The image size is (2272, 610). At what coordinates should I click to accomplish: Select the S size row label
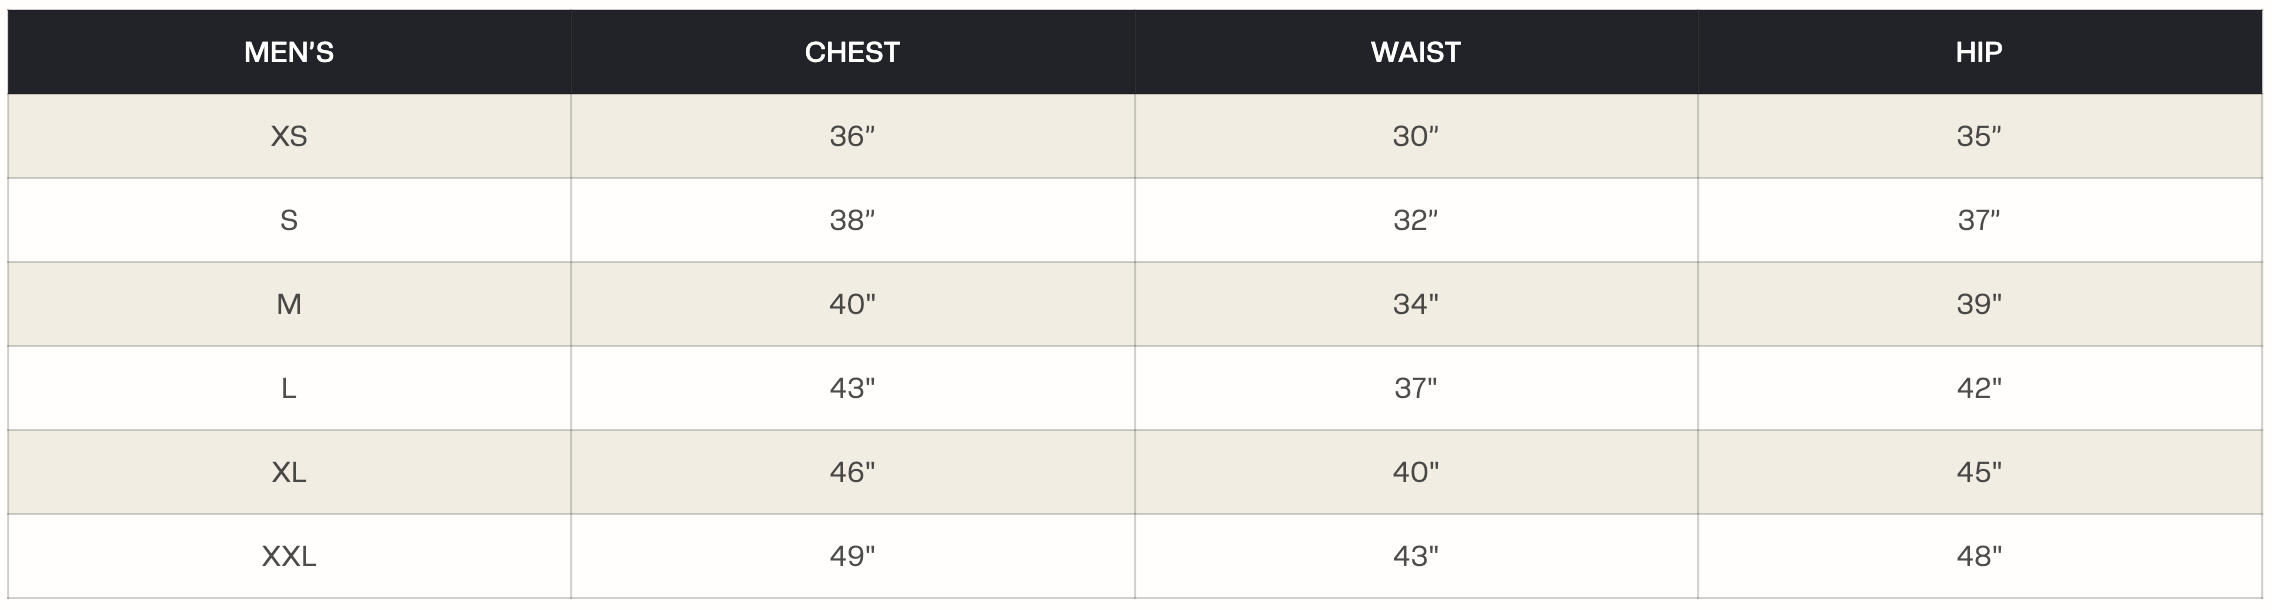(289, 220)
